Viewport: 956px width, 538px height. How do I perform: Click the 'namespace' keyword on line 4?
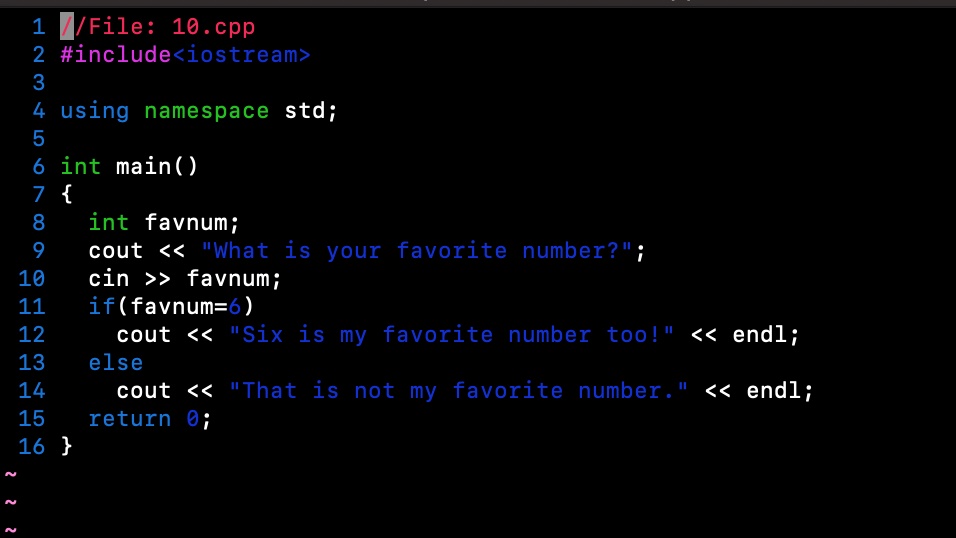click(x=207, y=111)
